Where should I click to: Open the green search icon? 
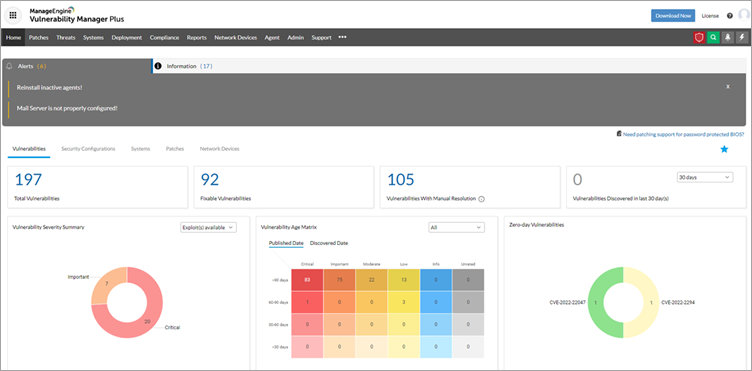[x=714, y=37]
